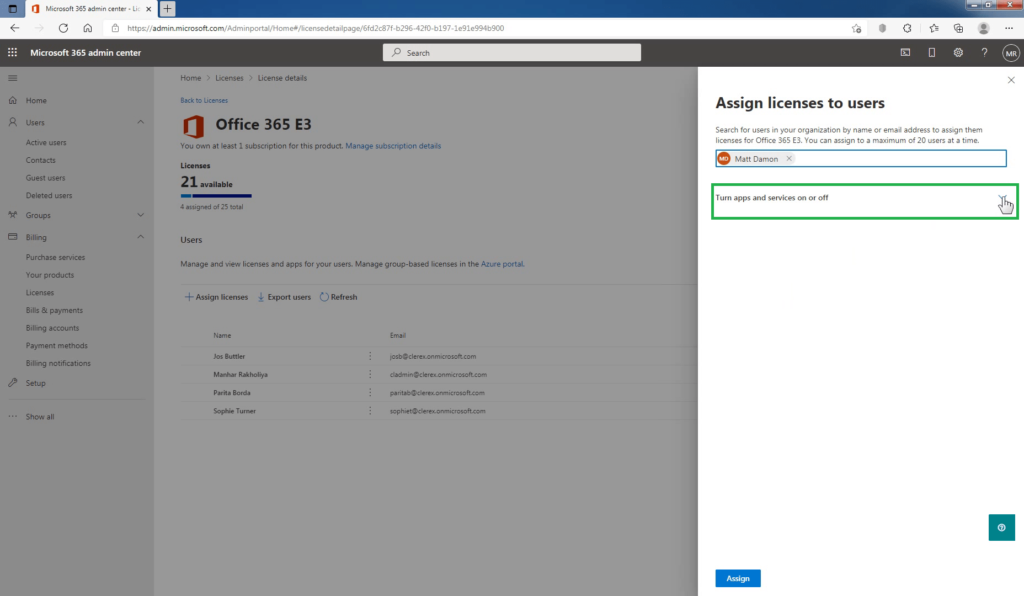Open Guest users in navigation
Screen dimensions: 1024x596
tap(45, 178)
